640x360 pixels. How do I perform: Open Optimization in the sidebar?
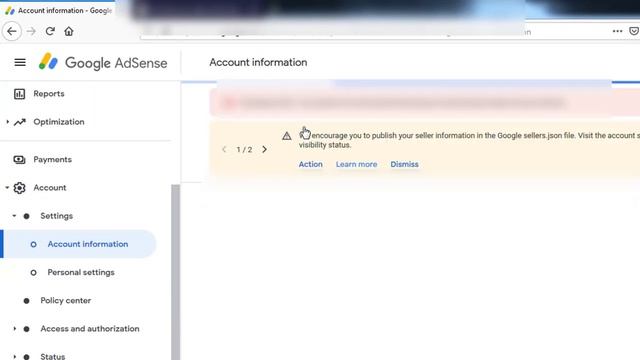point(59,122)
